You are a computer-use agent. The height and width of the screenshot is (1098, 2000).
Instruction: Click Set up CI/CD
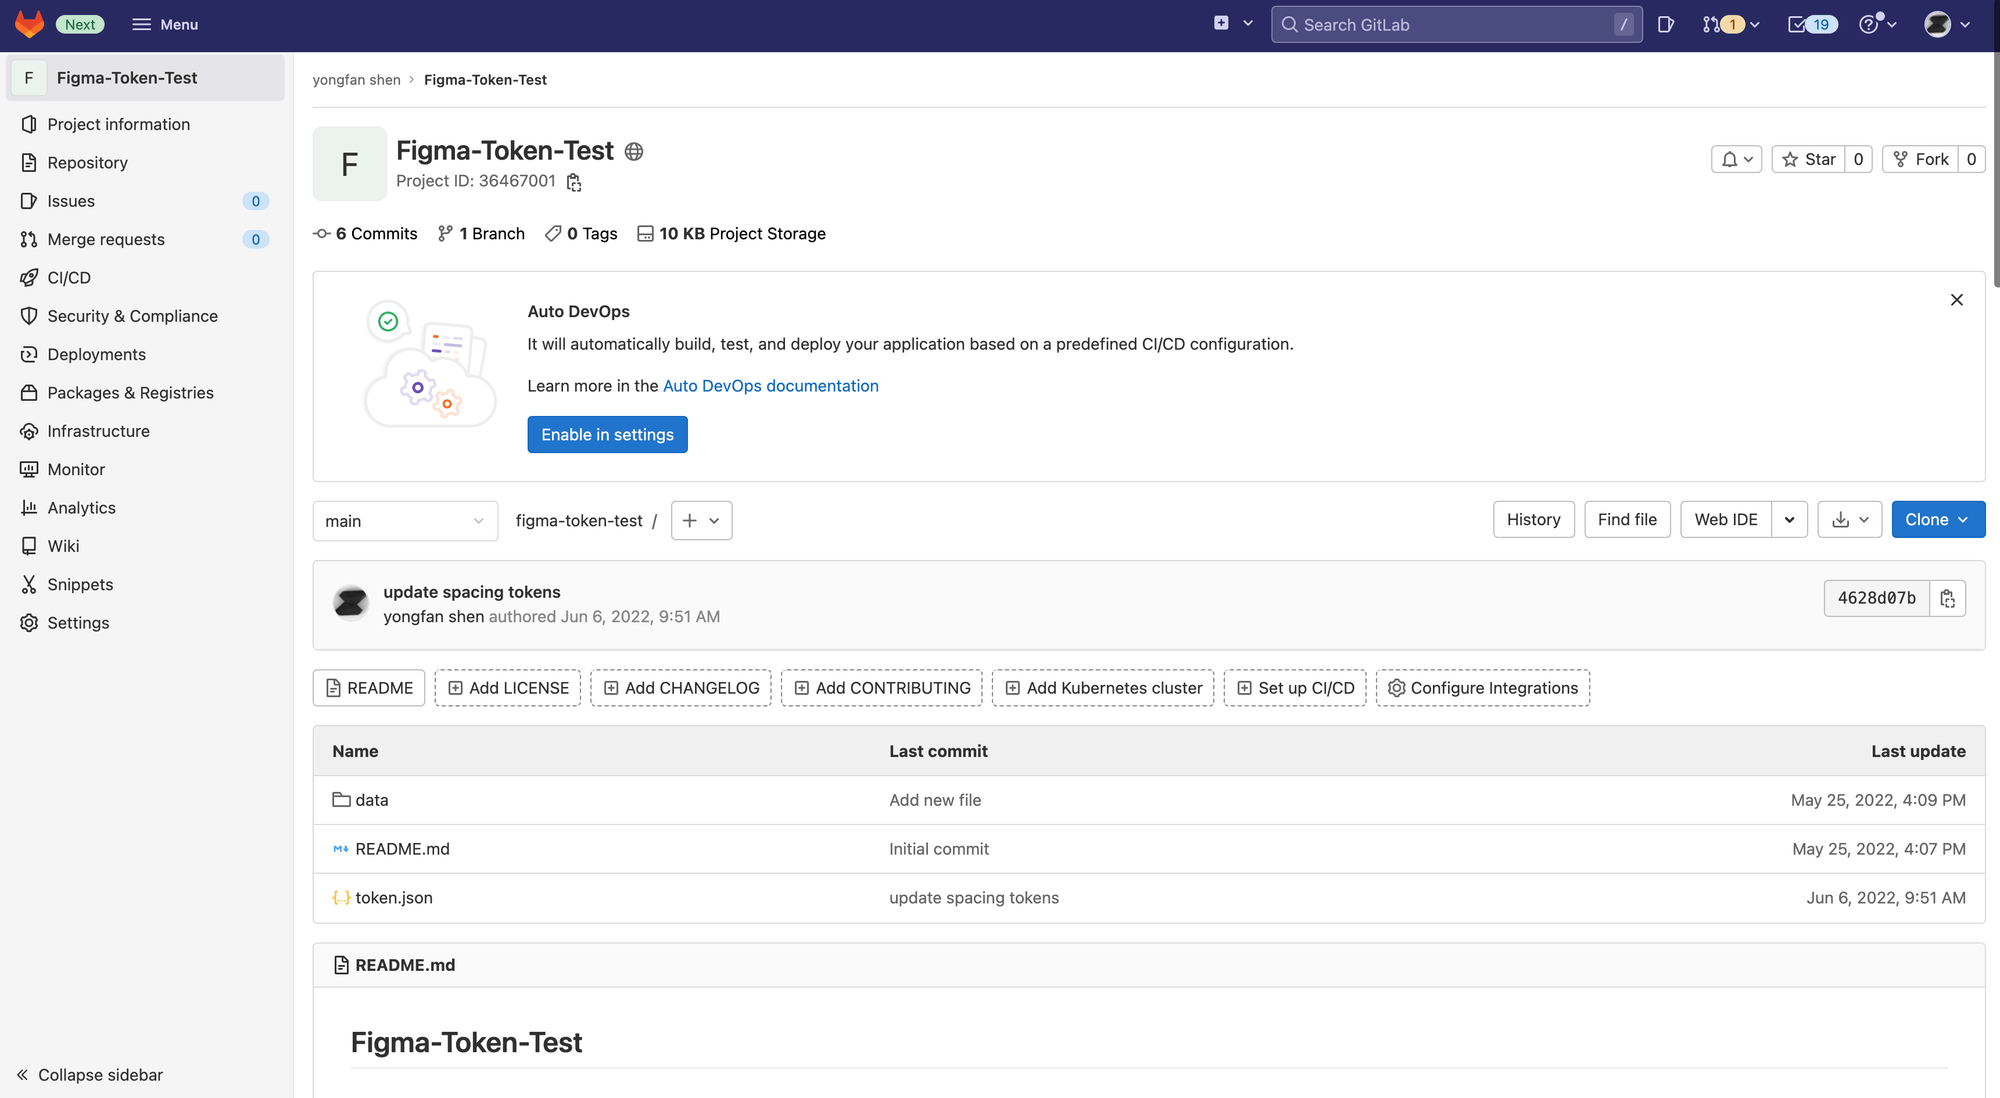click(1295, 688)
